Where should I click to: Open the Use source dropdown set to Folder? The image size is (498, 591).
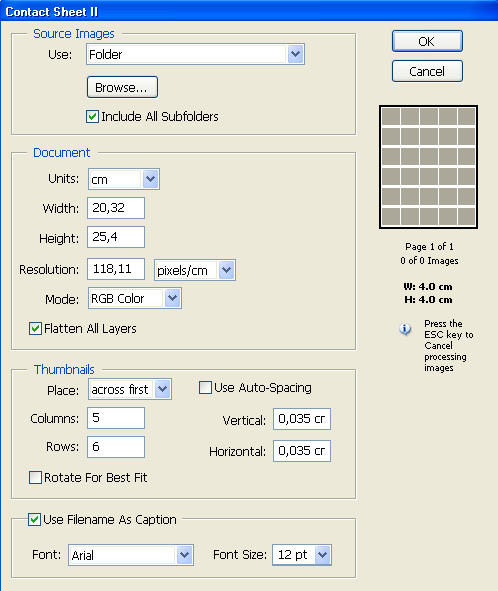[195, 54]
